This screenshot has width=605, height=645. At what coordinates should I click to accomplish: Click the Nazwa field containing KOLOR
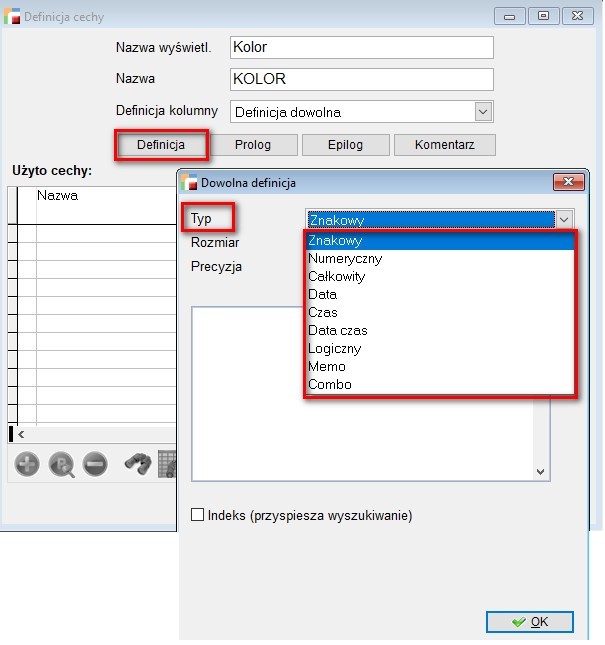click(362, 79)
